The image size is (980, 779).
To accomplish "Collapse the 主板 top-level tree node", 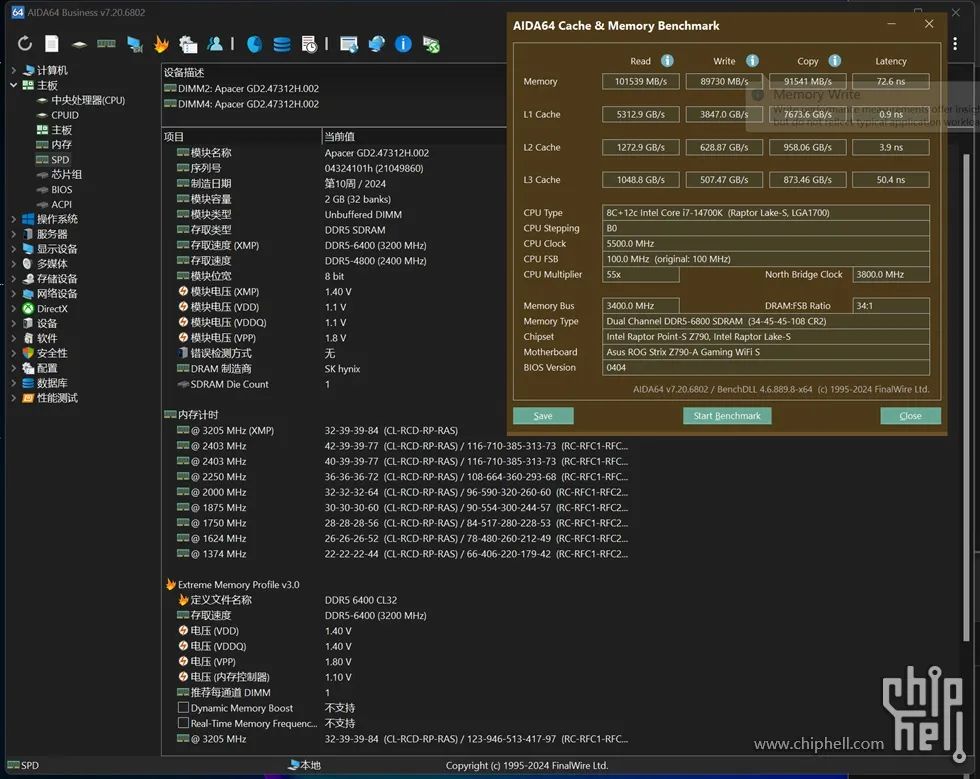I will (x=14, y=85).
